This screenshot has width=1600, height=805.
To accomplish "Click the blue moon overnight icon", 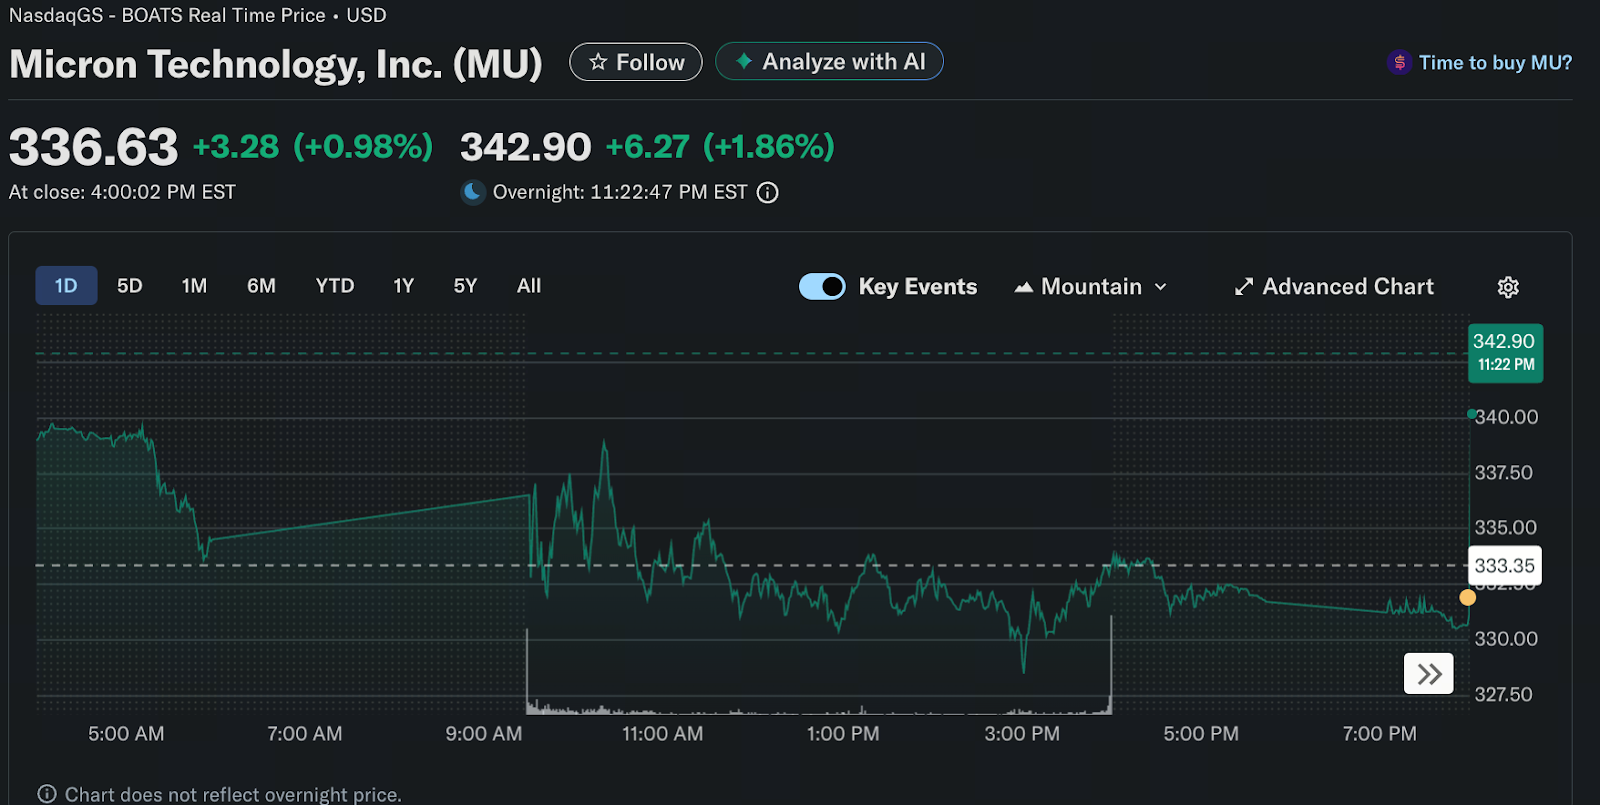I will click(473, 192).
